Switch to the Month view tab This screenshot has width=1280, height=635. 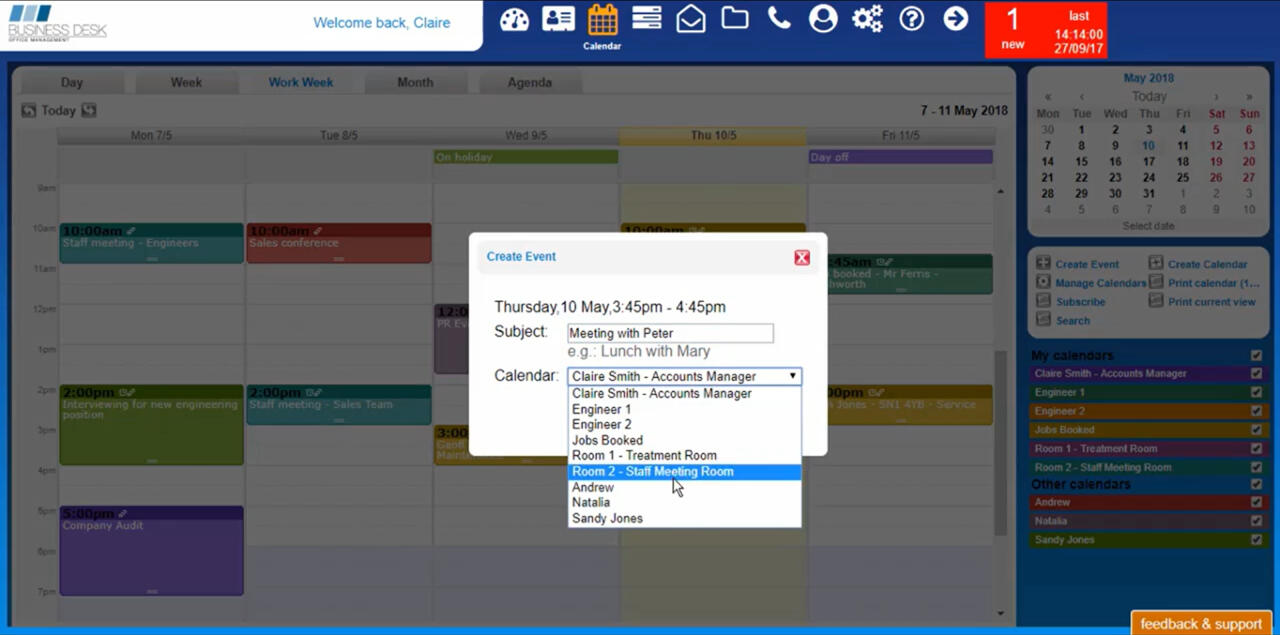(x=415, y=82)
